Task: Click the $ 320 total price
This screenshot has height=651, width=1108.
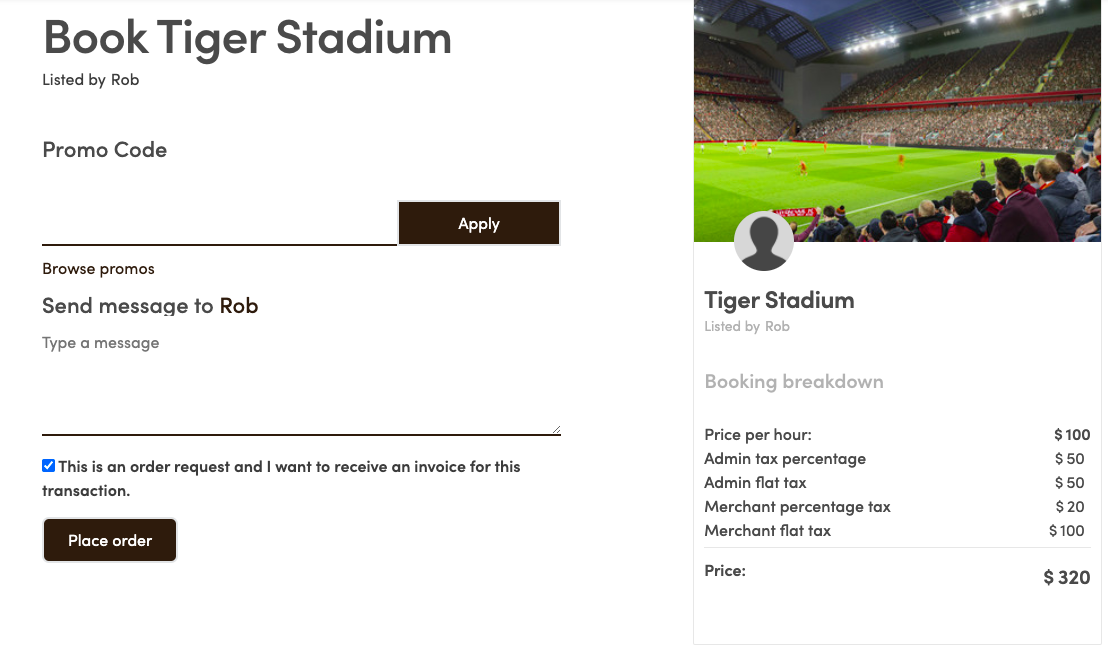Action: point(1066,577)
